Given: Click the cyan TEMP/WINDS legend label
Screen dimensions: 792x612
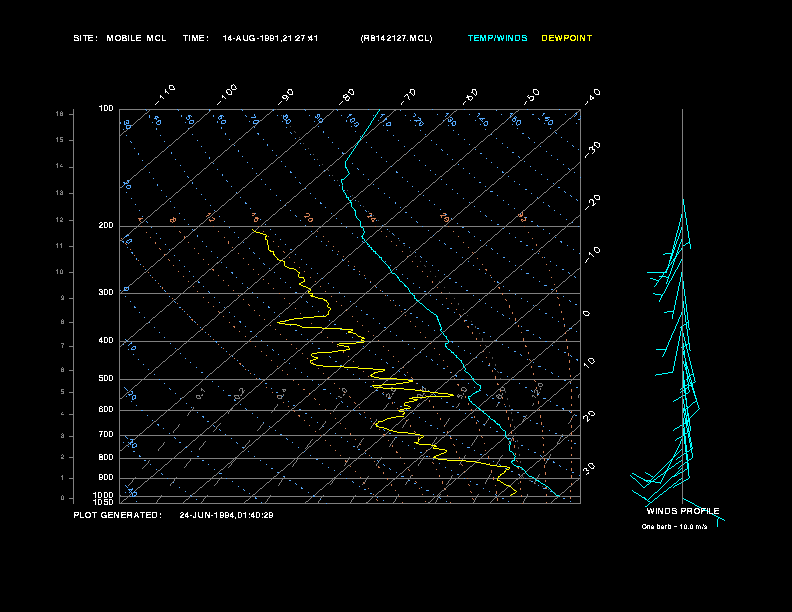Looking at the screenshot, I should (x=498, y=38).
